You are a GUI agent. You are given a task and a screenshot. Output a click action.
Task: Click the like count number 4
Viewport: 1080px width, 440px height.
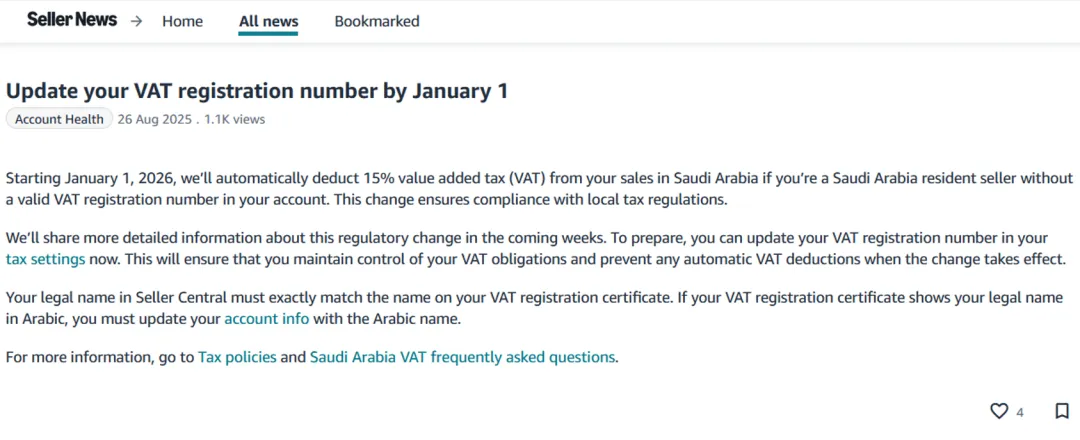pyautogui.click(x=1020, y=412)
